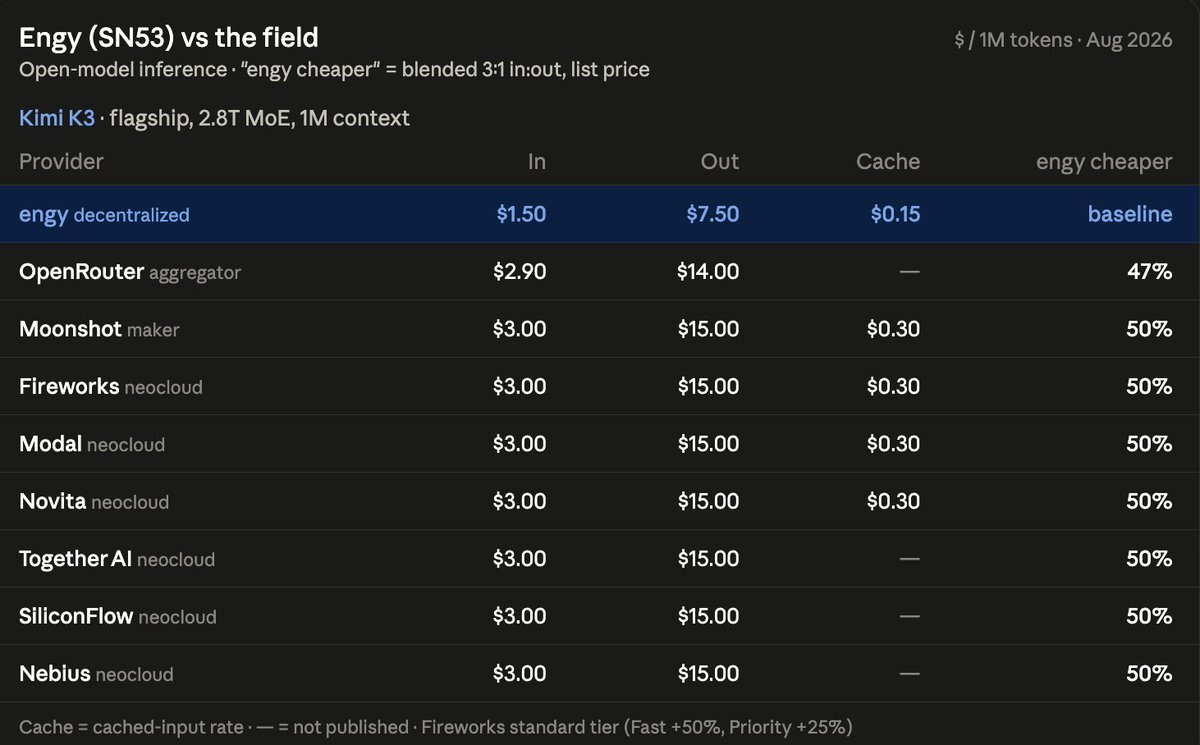Click the Engy (SN53) vs the field title

(x=169, y=38)
